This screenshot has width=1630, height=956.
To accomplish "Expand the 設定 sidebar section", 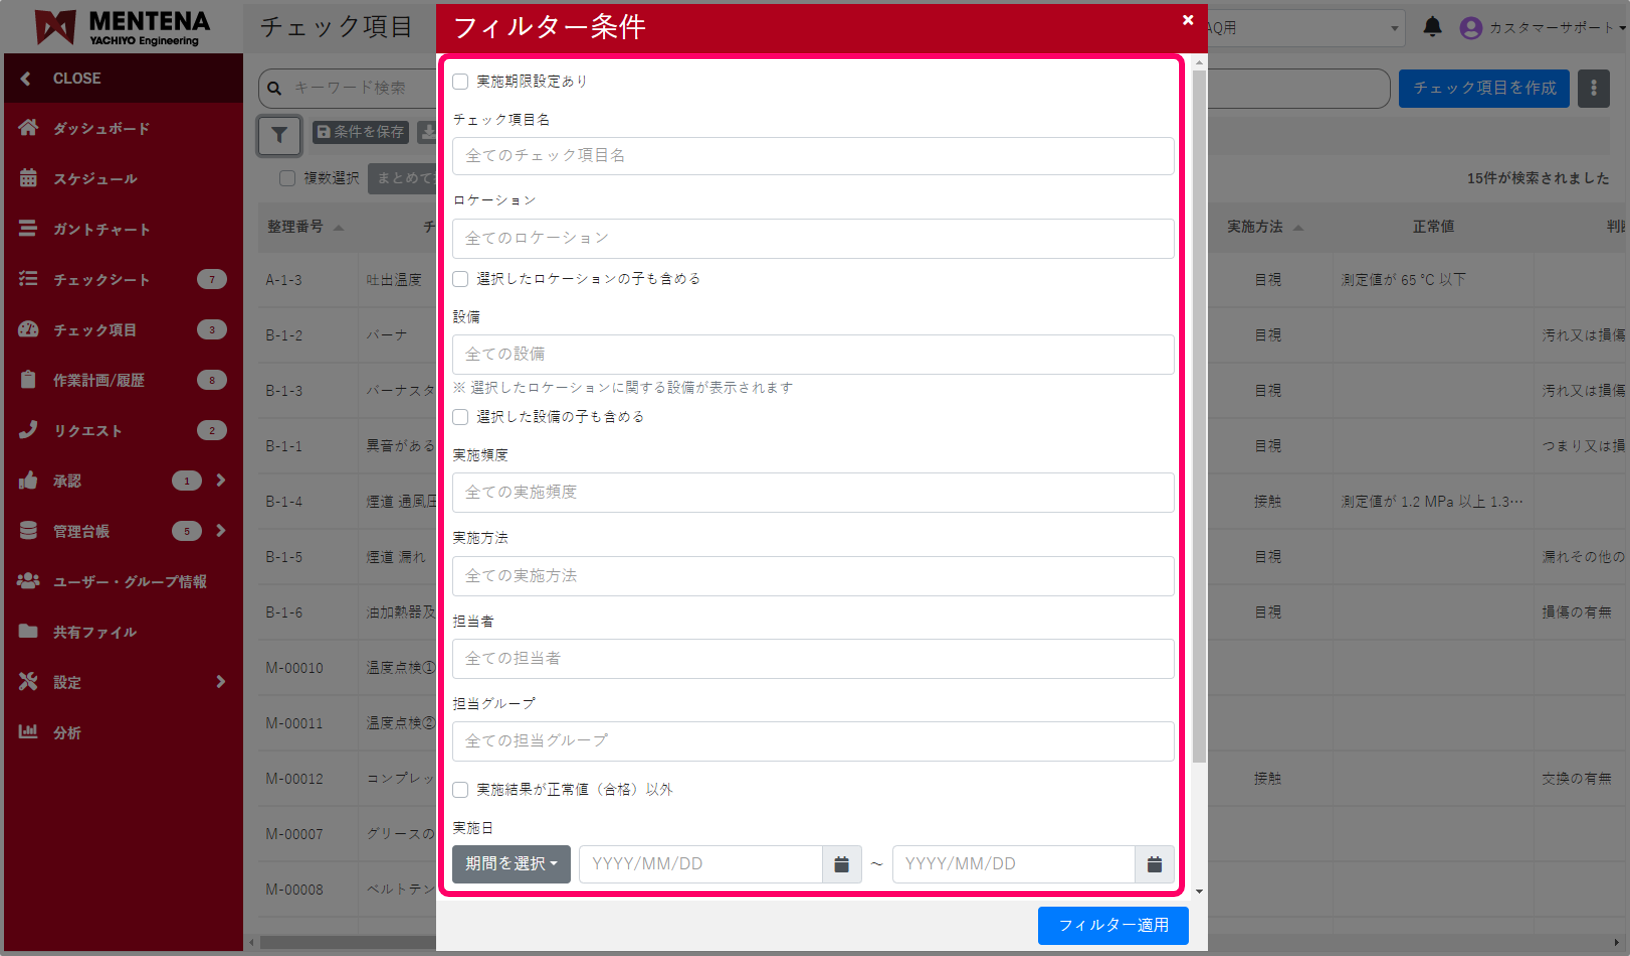I will [x=221, y=682].
